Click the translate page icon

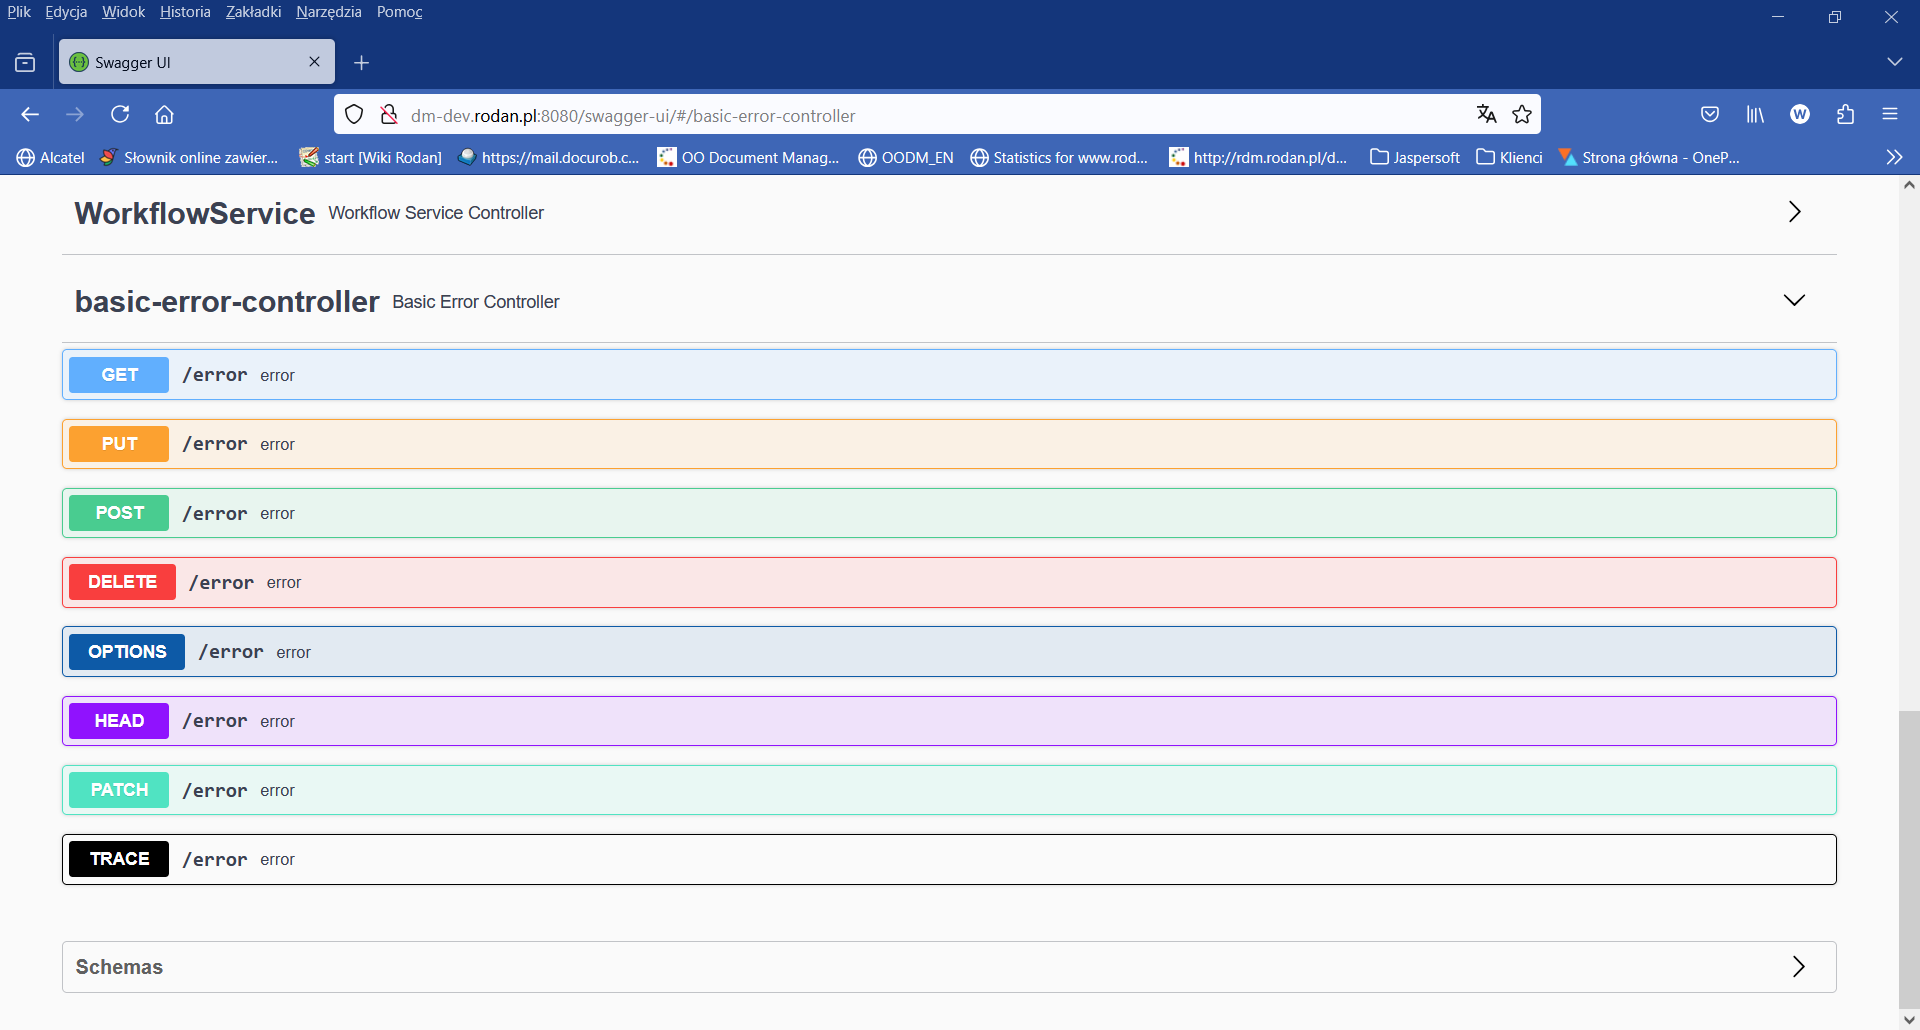1486,114
